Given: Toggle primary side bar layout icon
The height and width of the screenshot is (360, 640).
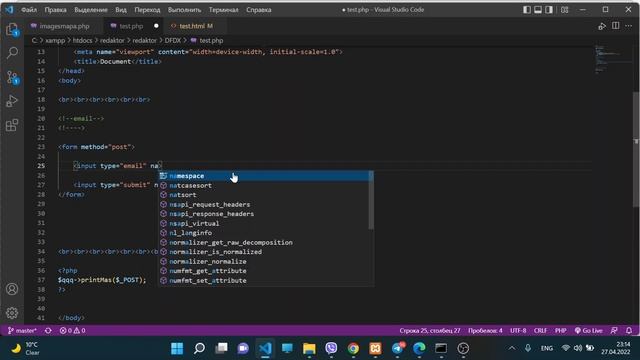Looking at the screenshot, I should coord(527,9).
